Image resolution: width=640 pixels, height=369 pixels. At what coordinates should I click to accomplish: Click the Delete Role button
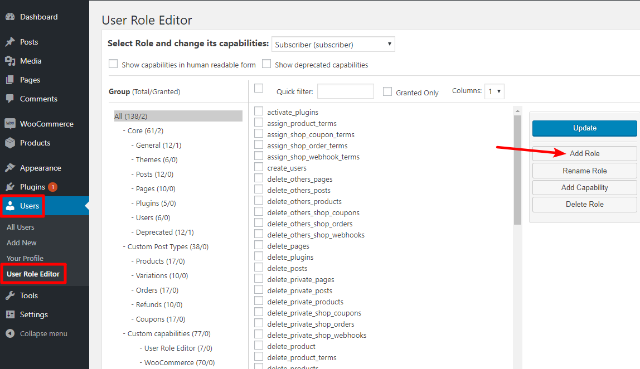(584, 205)
